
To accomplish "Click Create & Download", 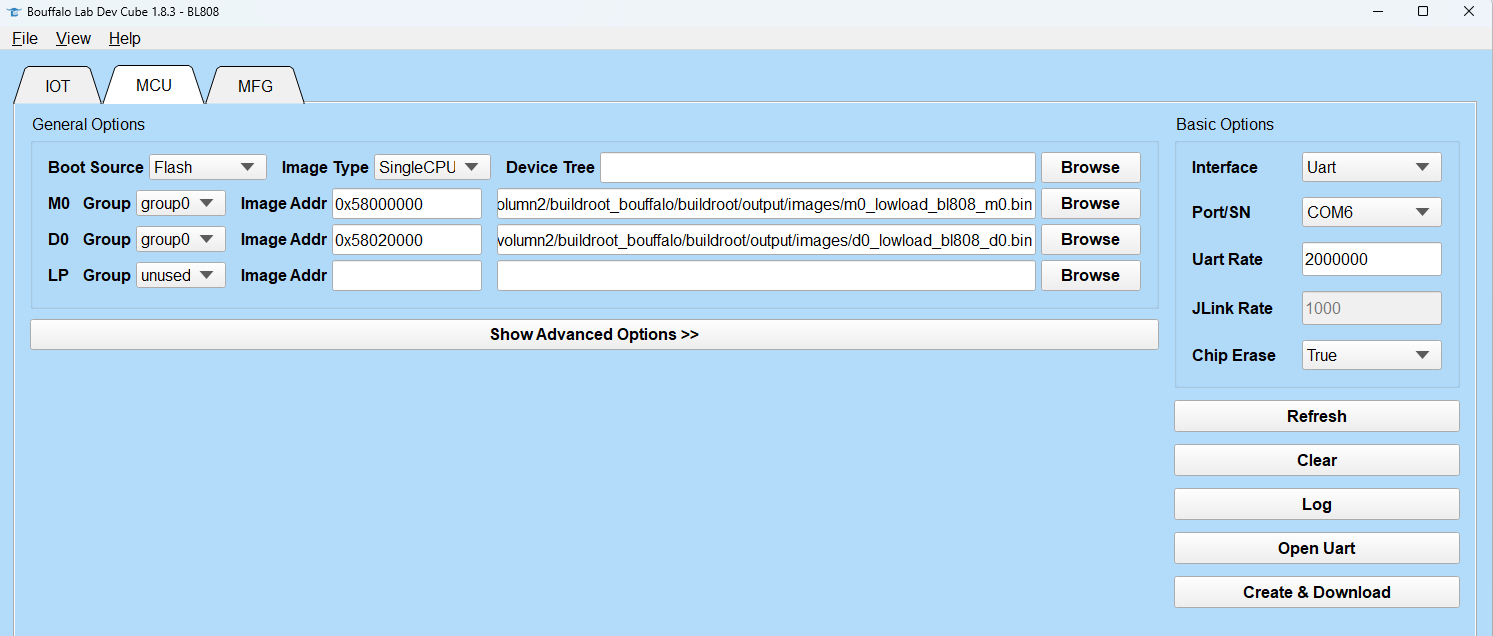I will (1316, 592).
